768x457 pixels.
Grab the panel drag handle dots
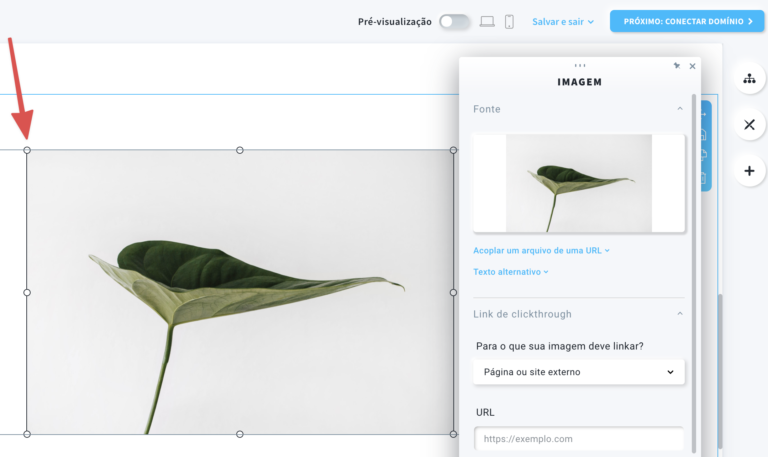pyautogui.click(x=580, y=65)
